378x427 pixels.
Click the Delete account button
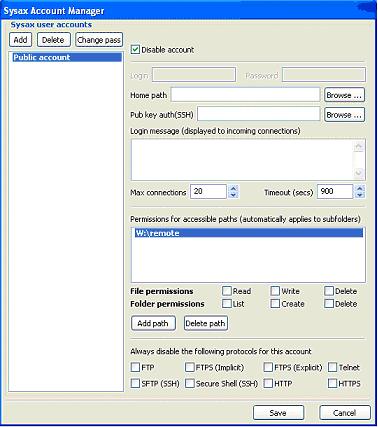[53, 40]
